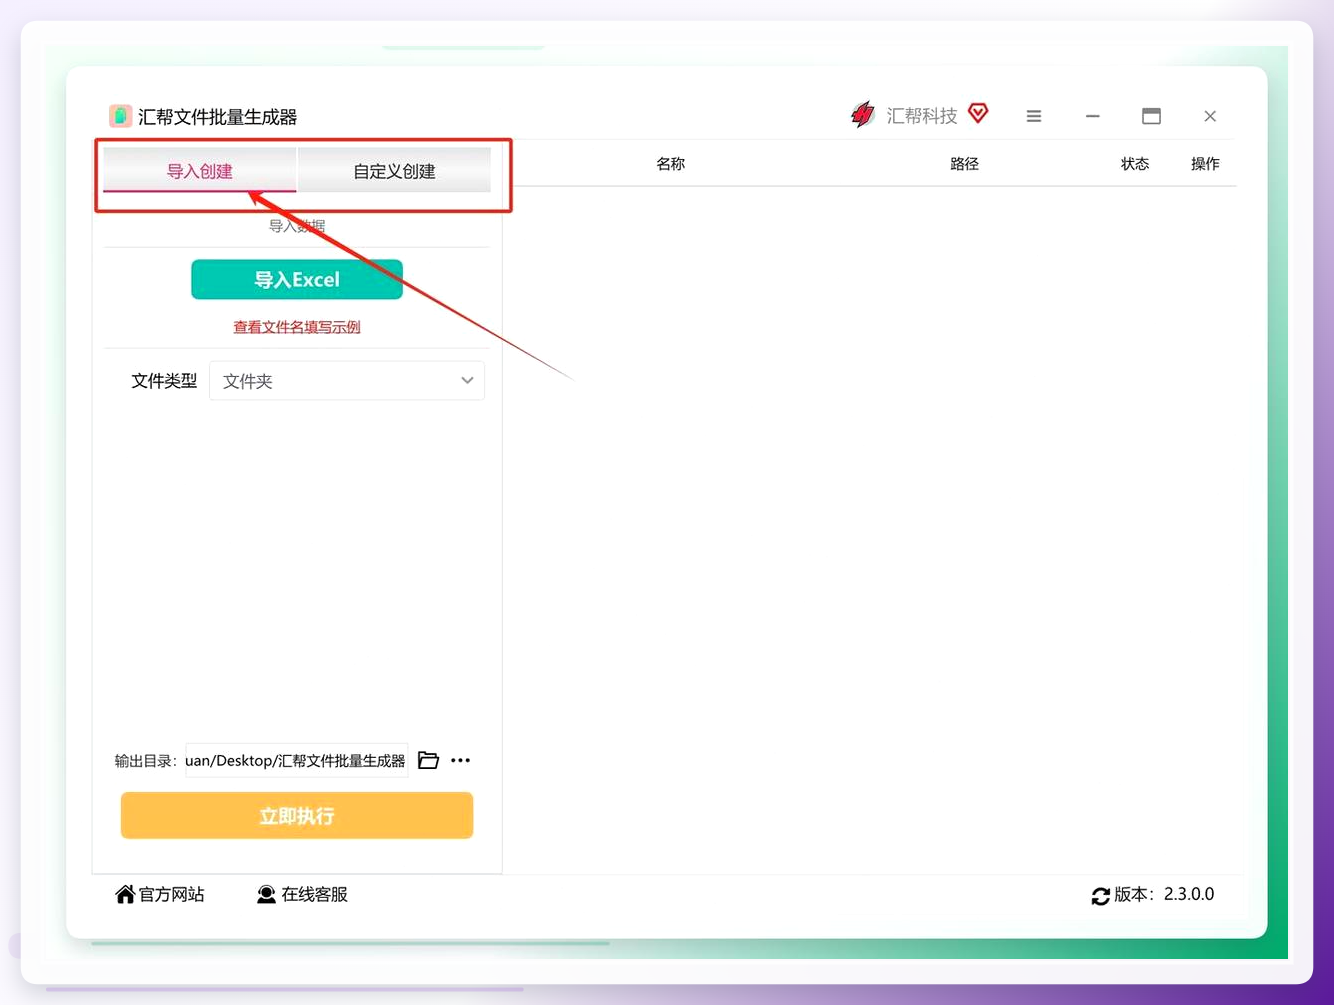1334x1005 pixels.
Task: Click the 路径 column header
Action: (964, 164)
